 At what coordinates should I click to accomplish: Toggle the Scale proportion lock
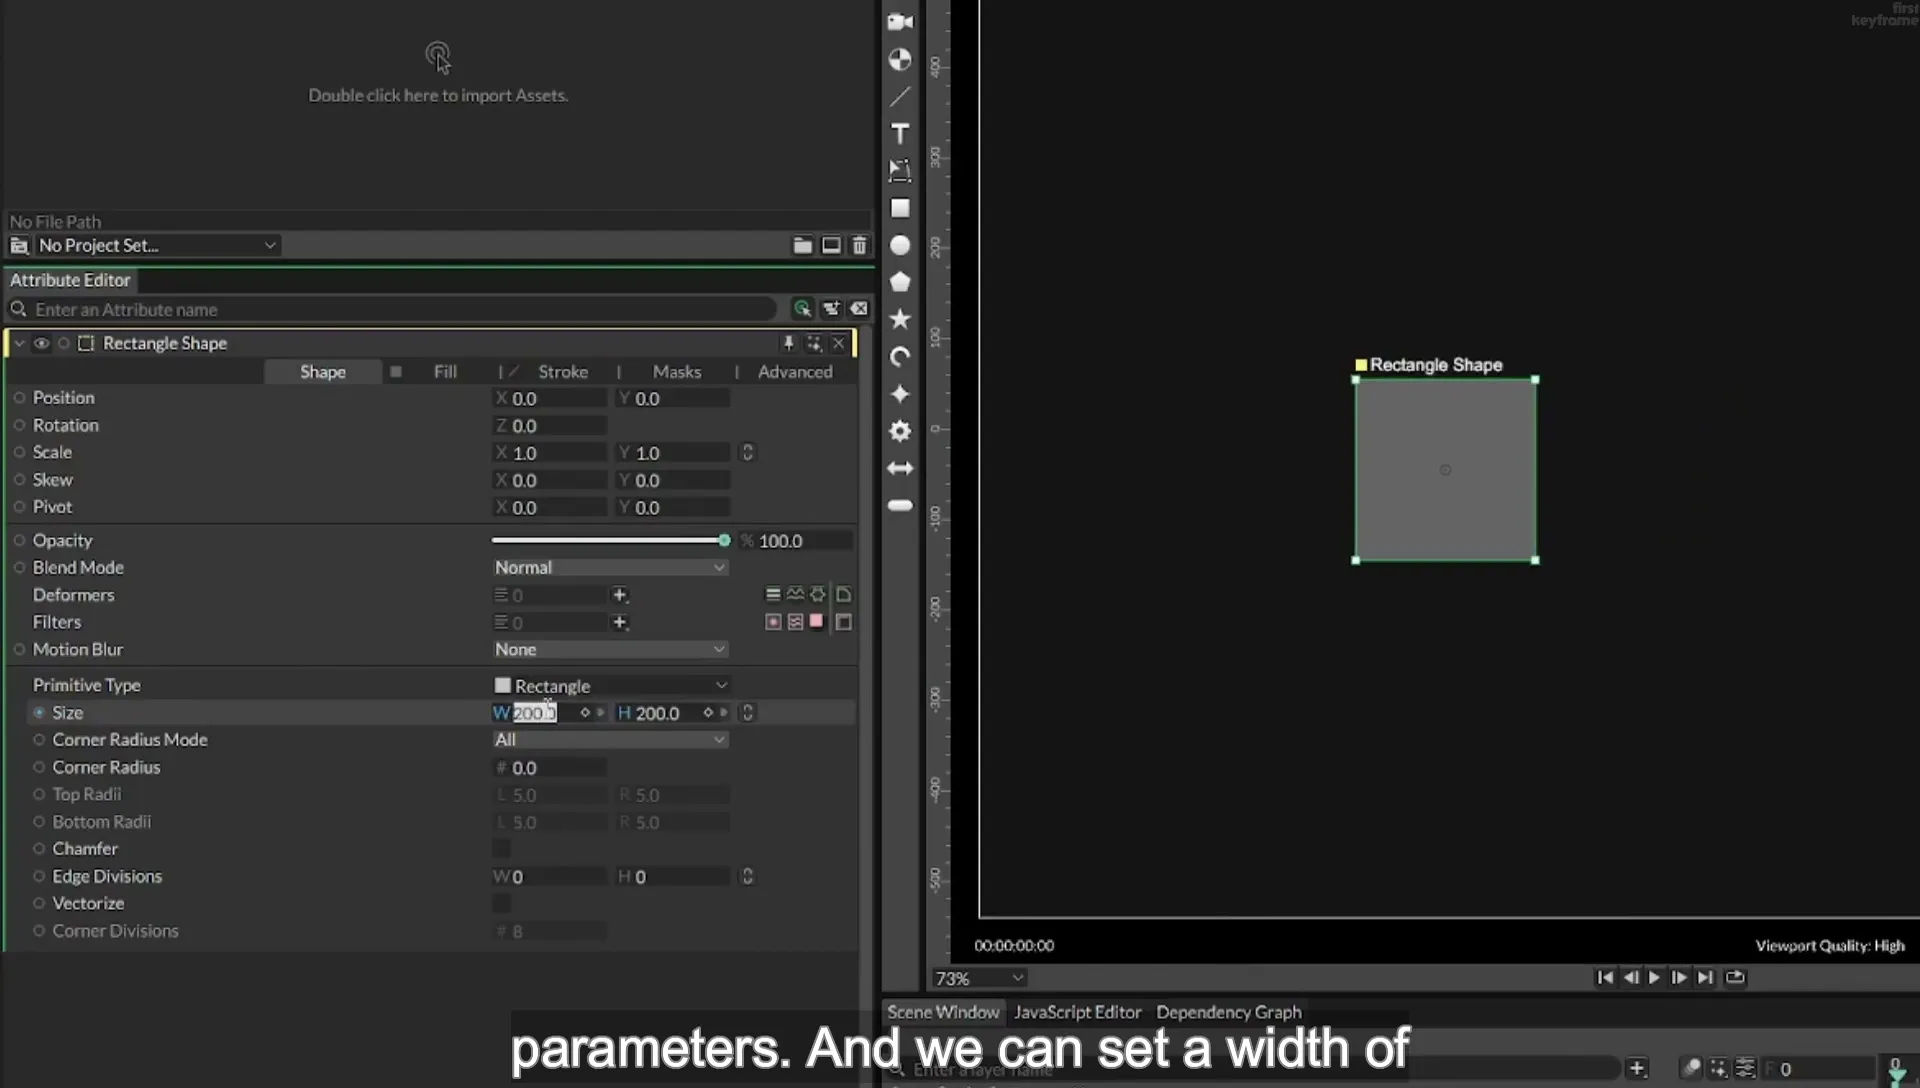(x=747, y=453)
